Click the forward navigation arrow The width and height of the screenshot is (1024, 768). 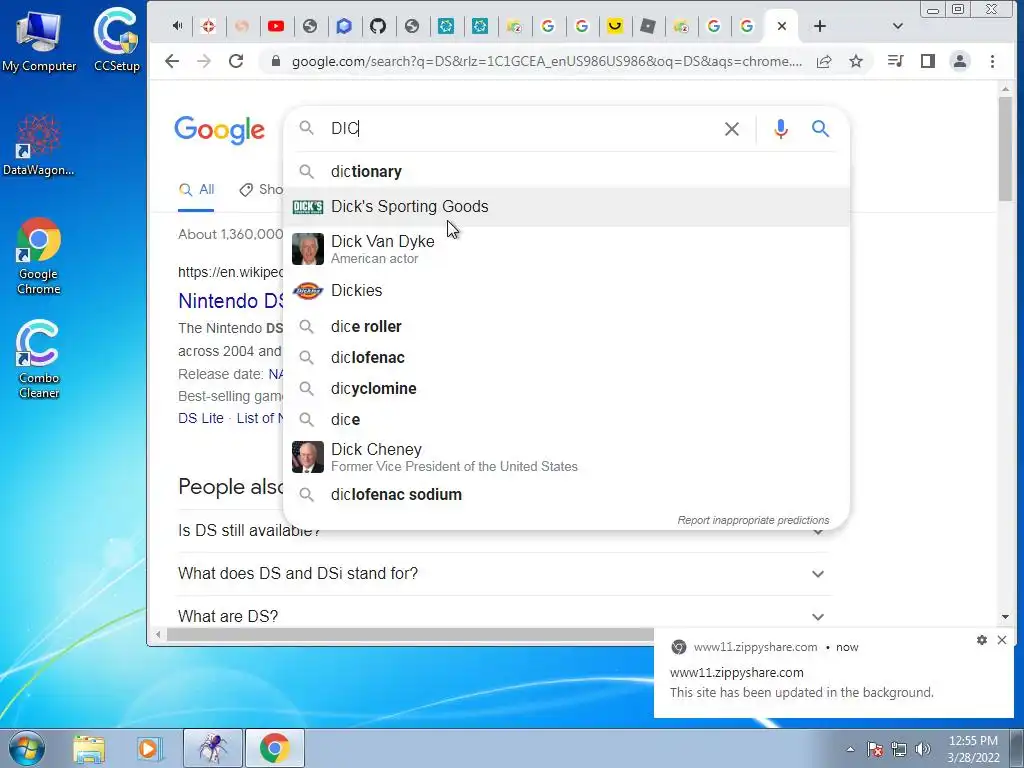coord(204,61)
